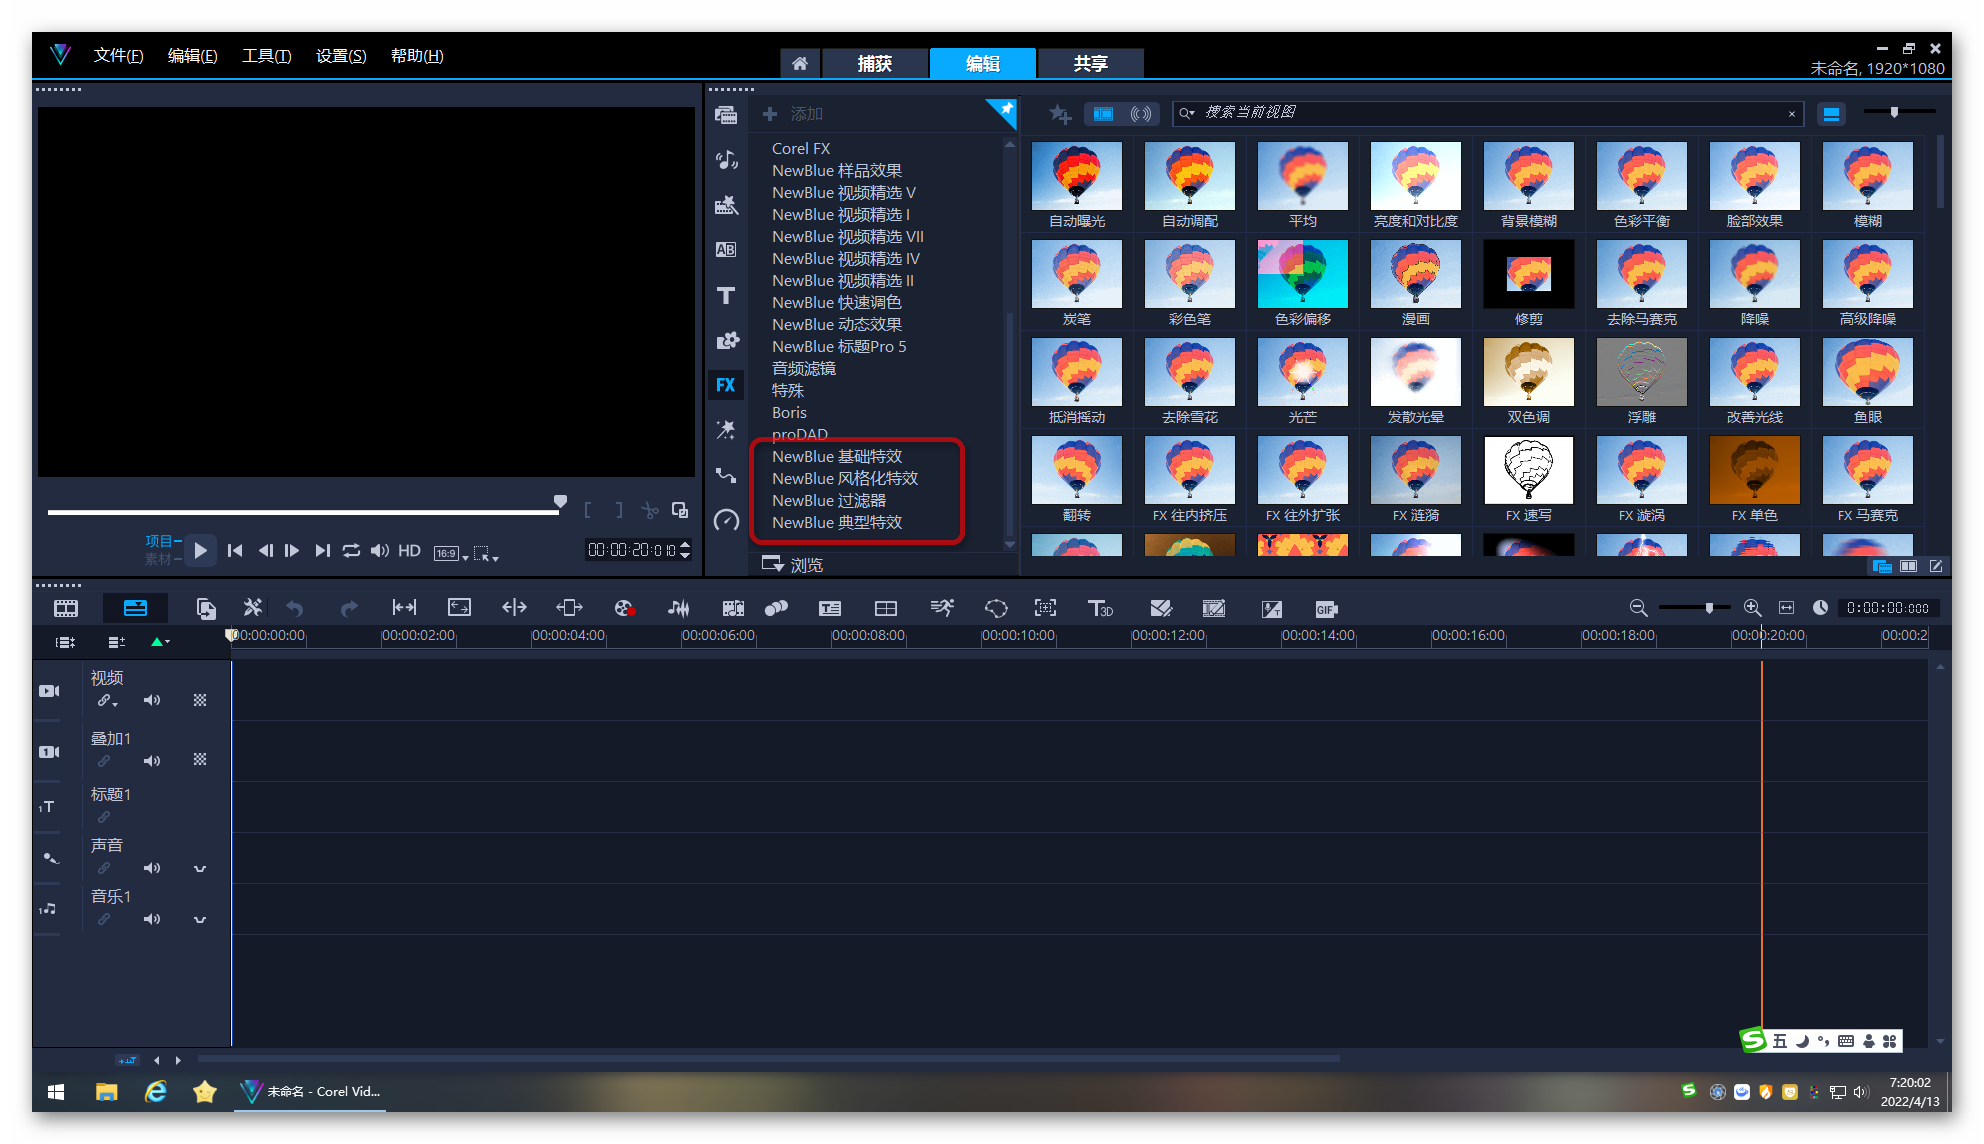Select the 音频滤镜 category
The width and height of the screenshot is (1984, 1144).
[x=804, y=368]
